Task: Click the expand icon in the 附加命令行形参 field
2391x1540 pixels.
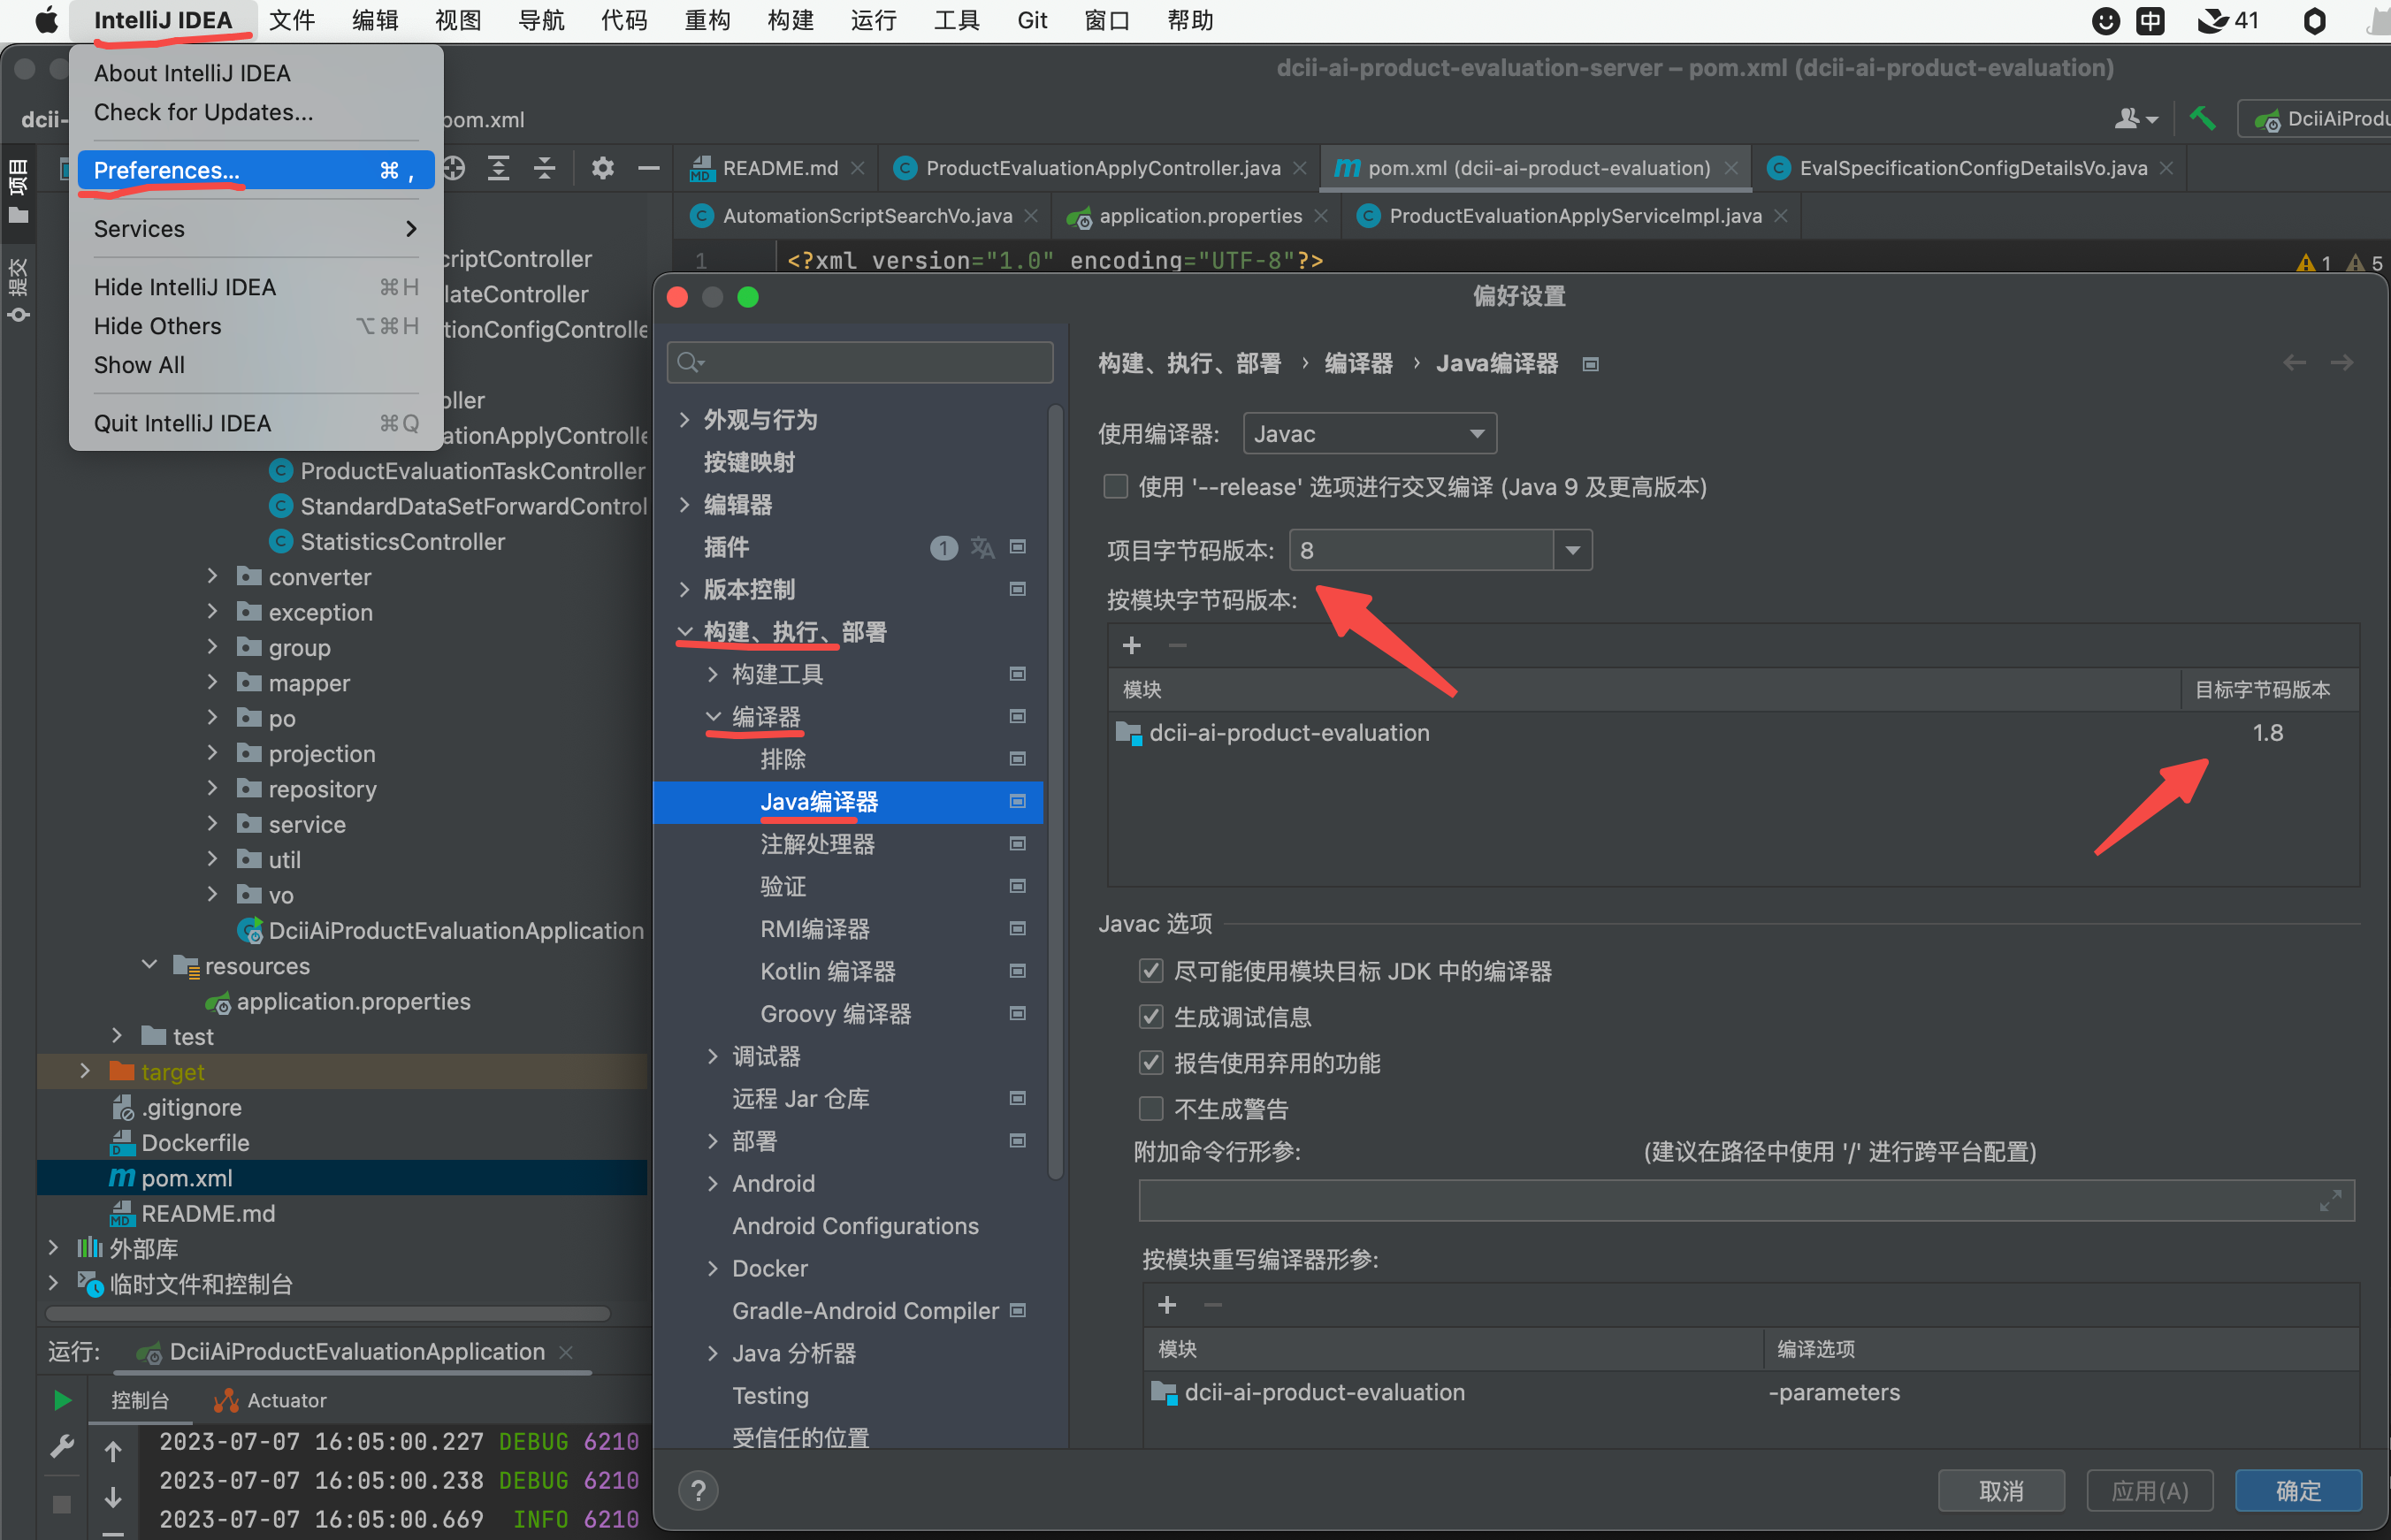Action: pyautogui.click(x=2330, y=1201)
